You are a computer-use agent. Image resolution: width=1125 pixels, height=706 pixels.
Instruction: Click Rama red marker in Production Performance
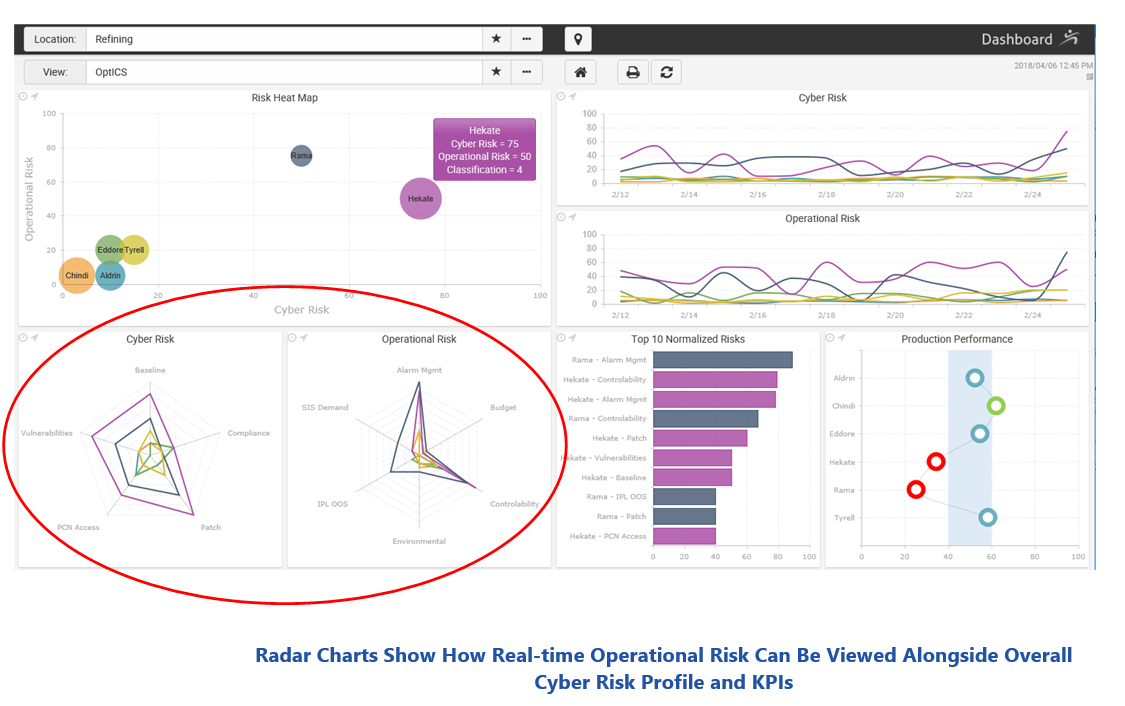click(x=915, y=489)
